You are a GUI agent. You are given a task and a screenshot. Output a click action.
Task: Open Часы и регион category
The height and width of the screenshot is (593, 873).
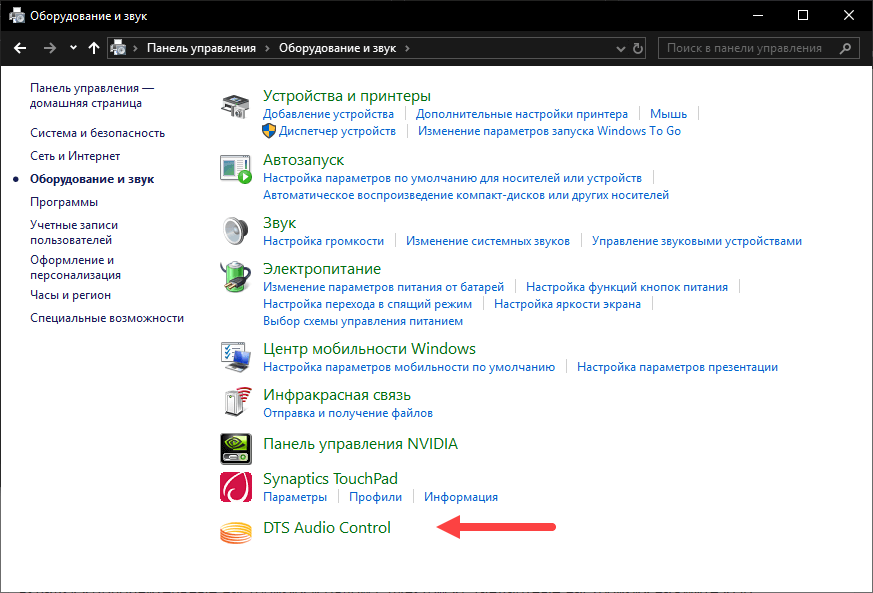point(70,295)
